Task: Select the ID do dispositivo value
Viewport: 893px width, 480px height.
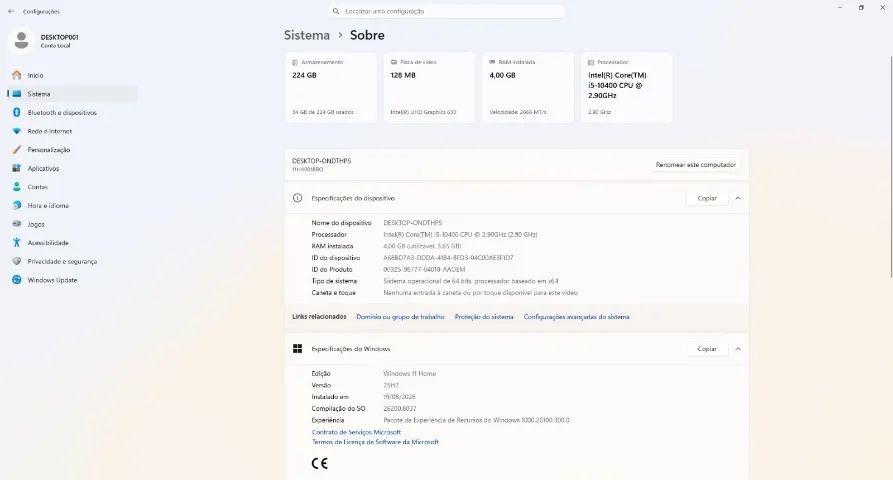Action: (x=448, y=258)
